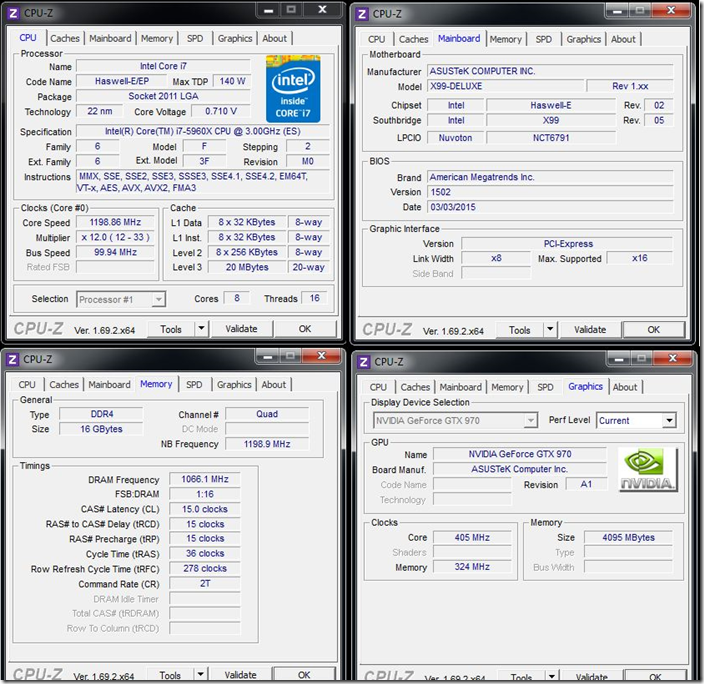Click Validate in the Mainboard window

[x=590, y=330]
